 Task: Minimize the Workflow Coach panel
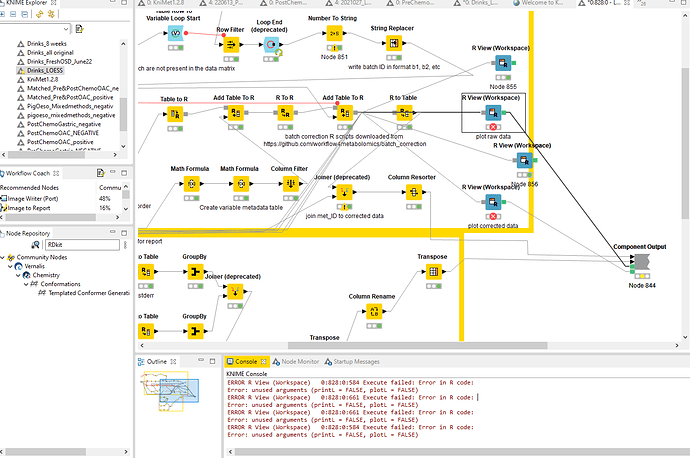click(113, 172)
